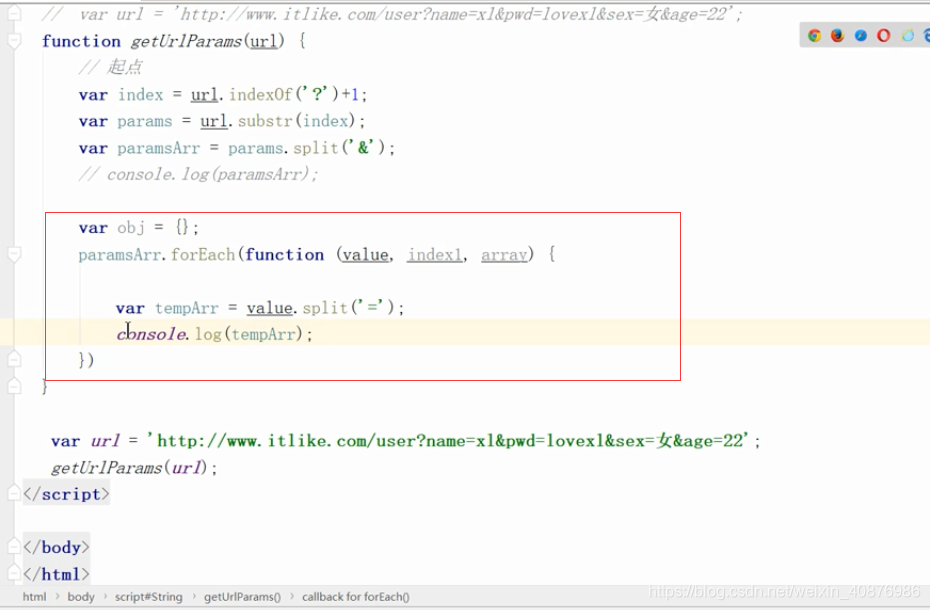Click the paramsArr variable declaration name
The width and height of the screenshot is (930, 610).
click(158, 148)
